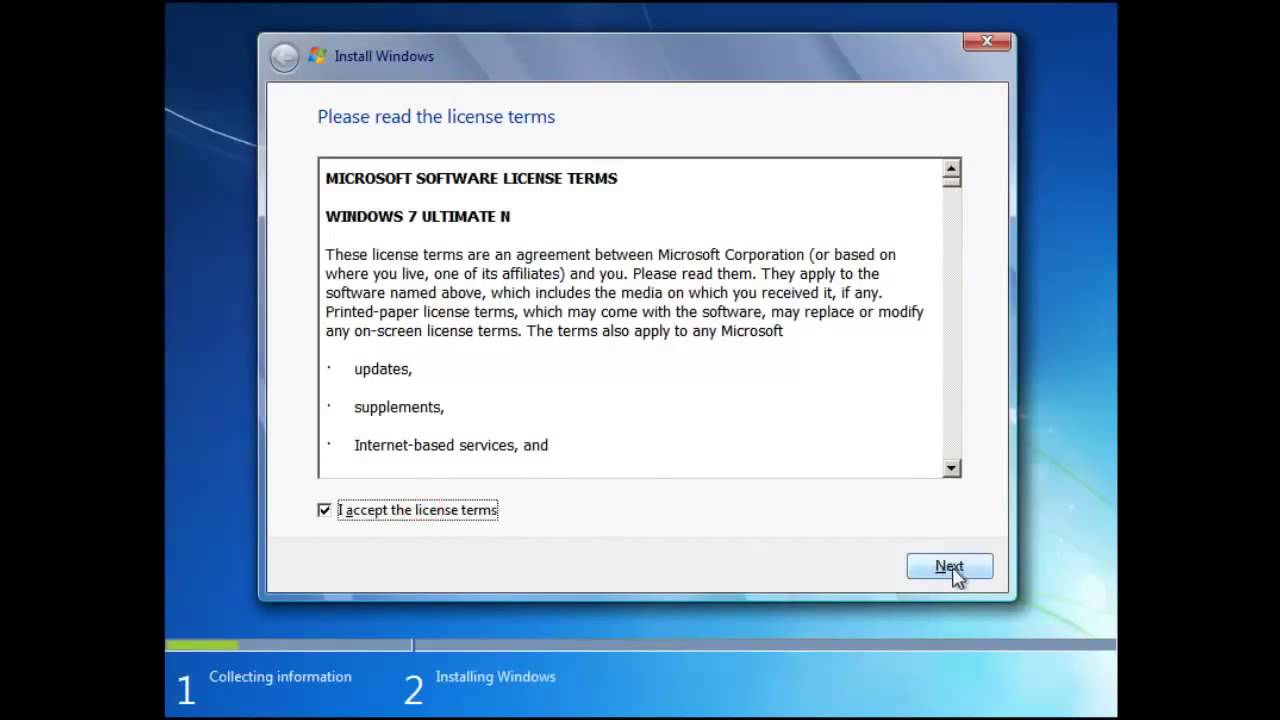Click Next to continue installation
1280x720 pixels.
pyautogui.click(x=950, y=566)
